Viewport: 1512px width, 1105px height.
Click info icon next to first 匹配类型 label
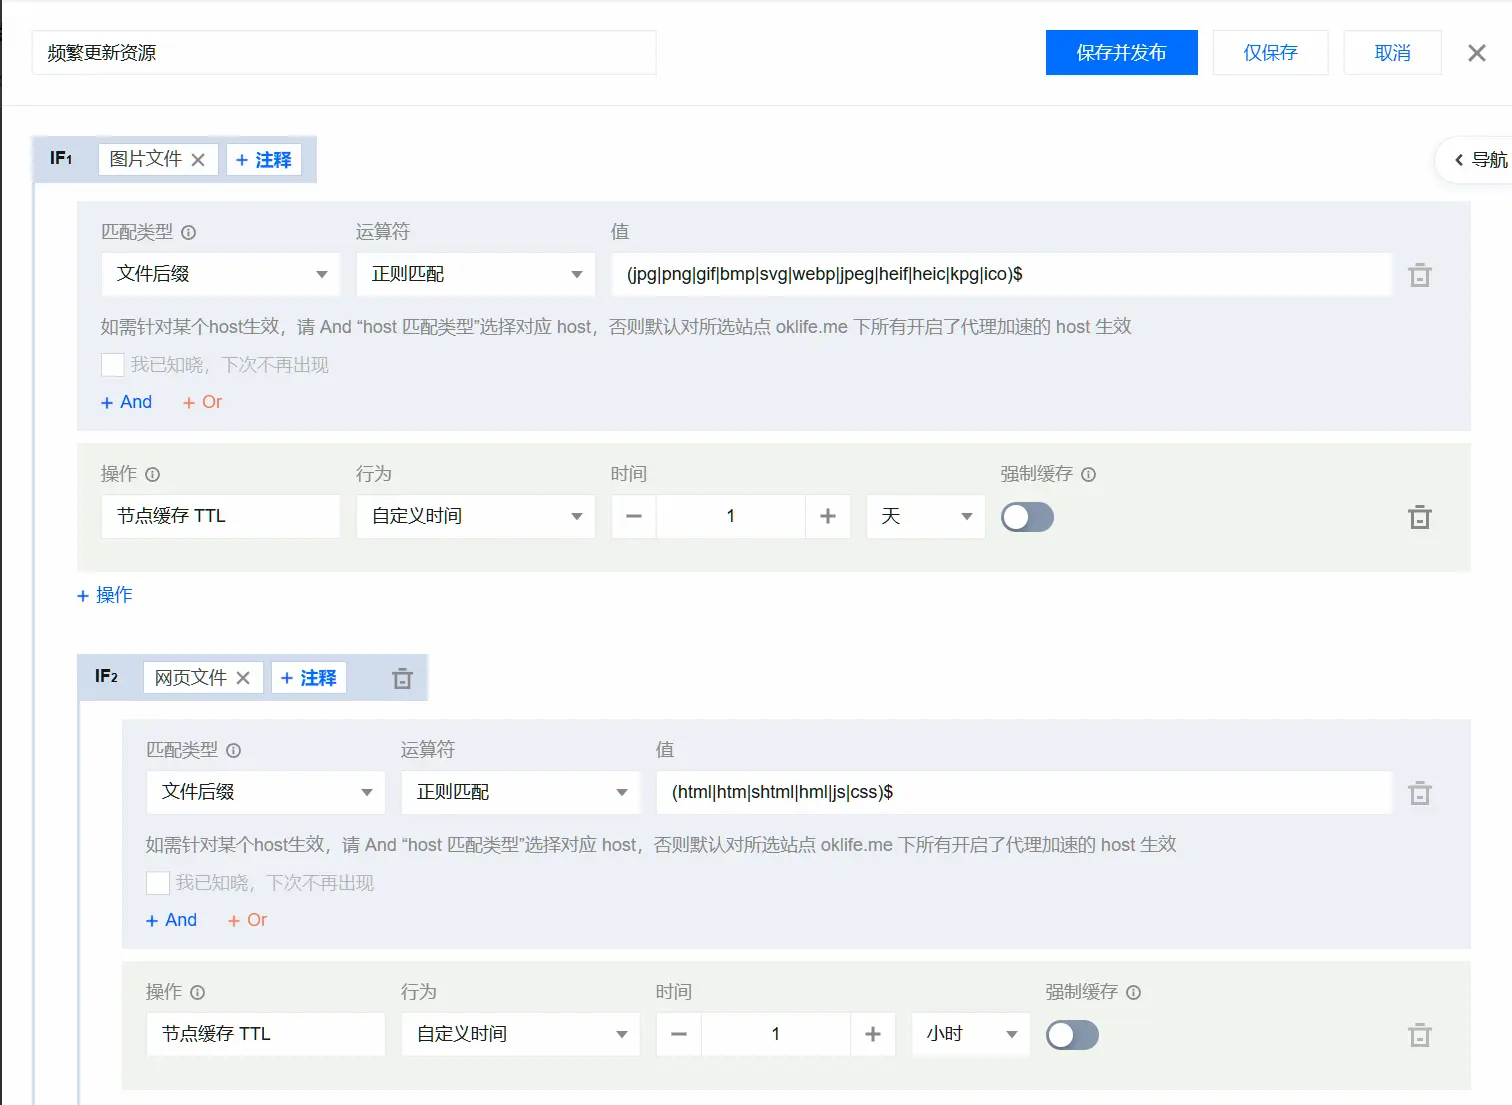tap(189, 232)
